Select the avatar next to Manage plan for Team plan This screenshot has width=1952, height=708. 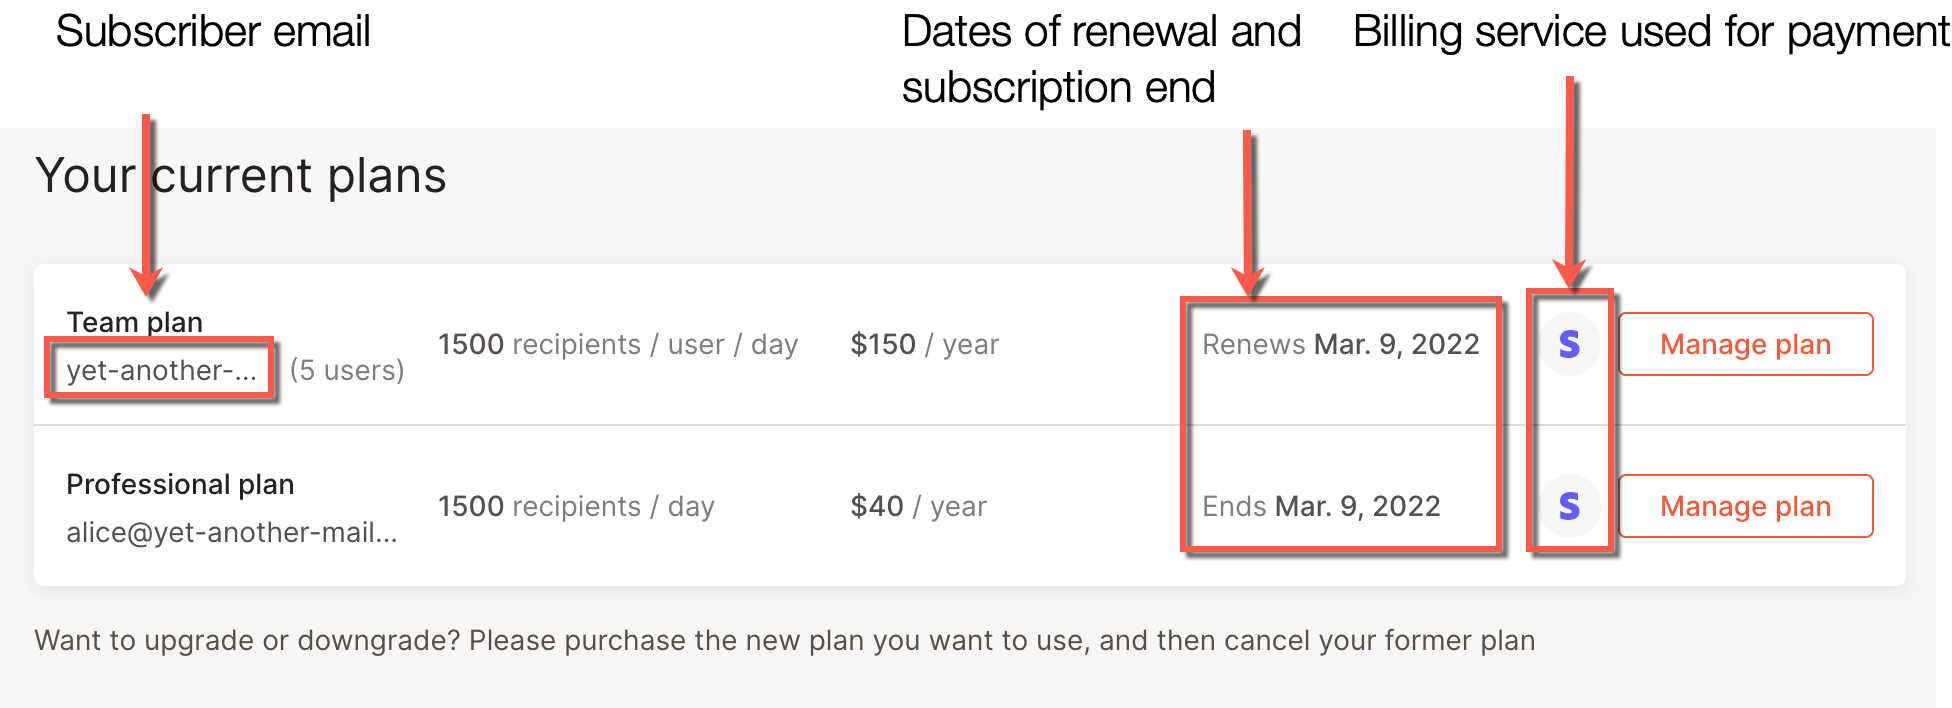click(x=1570, y=344)
